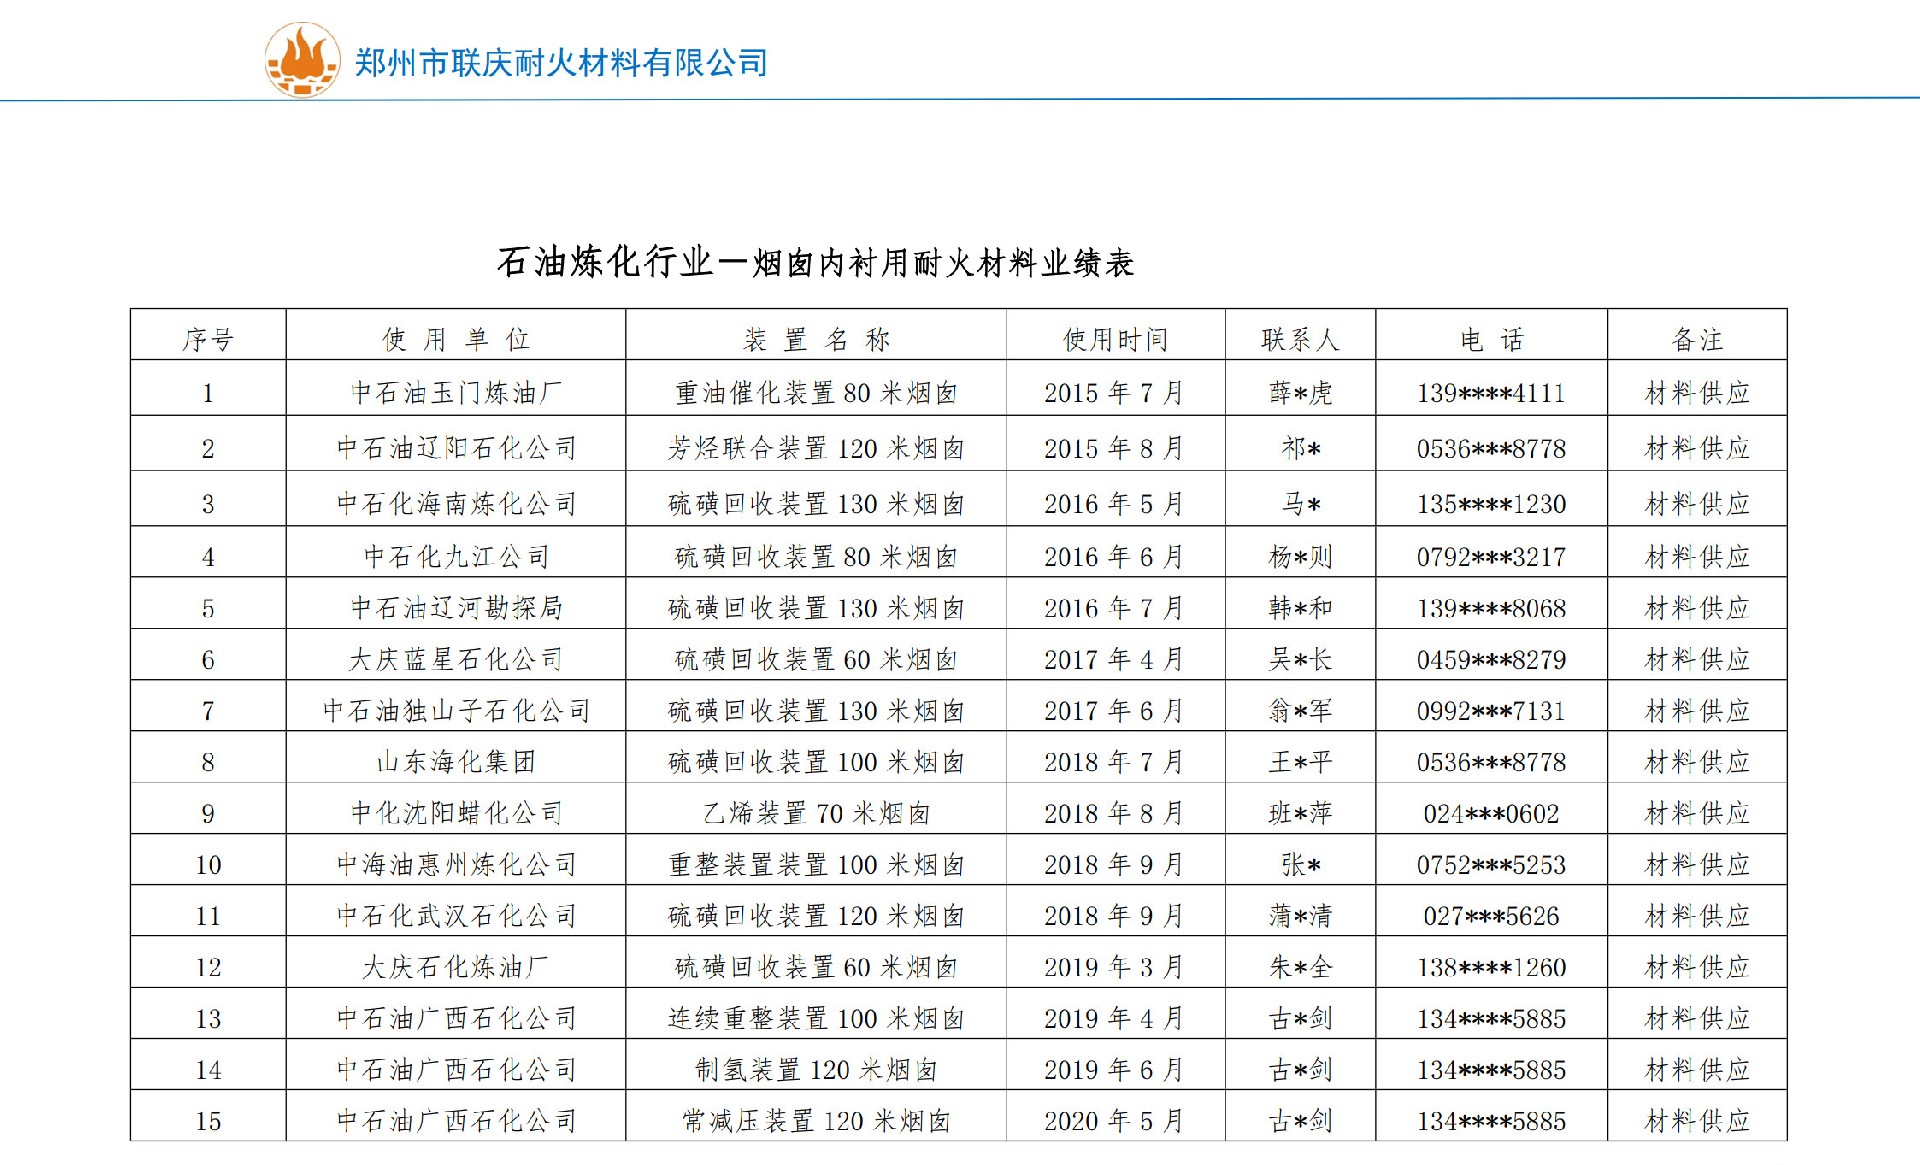Click row number 12 cell
Viewport: 1920px width, 1165px height.
coord(208,967)
